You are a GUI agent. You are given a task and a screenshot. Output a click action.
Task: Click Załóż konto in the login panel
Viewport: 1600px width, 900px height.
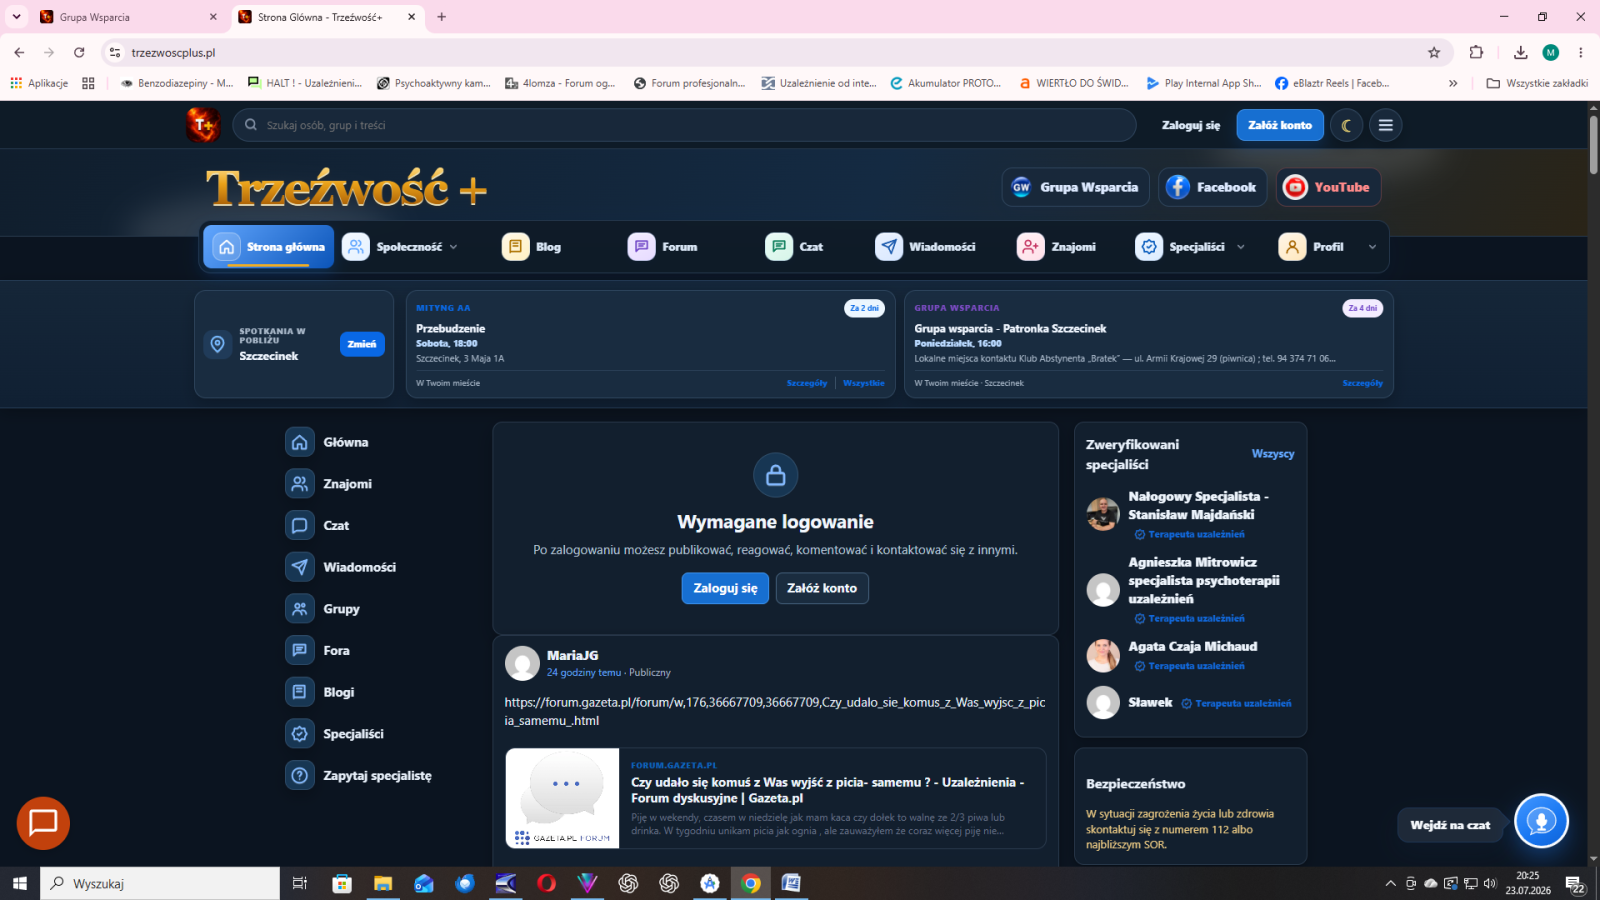[822, 588]
